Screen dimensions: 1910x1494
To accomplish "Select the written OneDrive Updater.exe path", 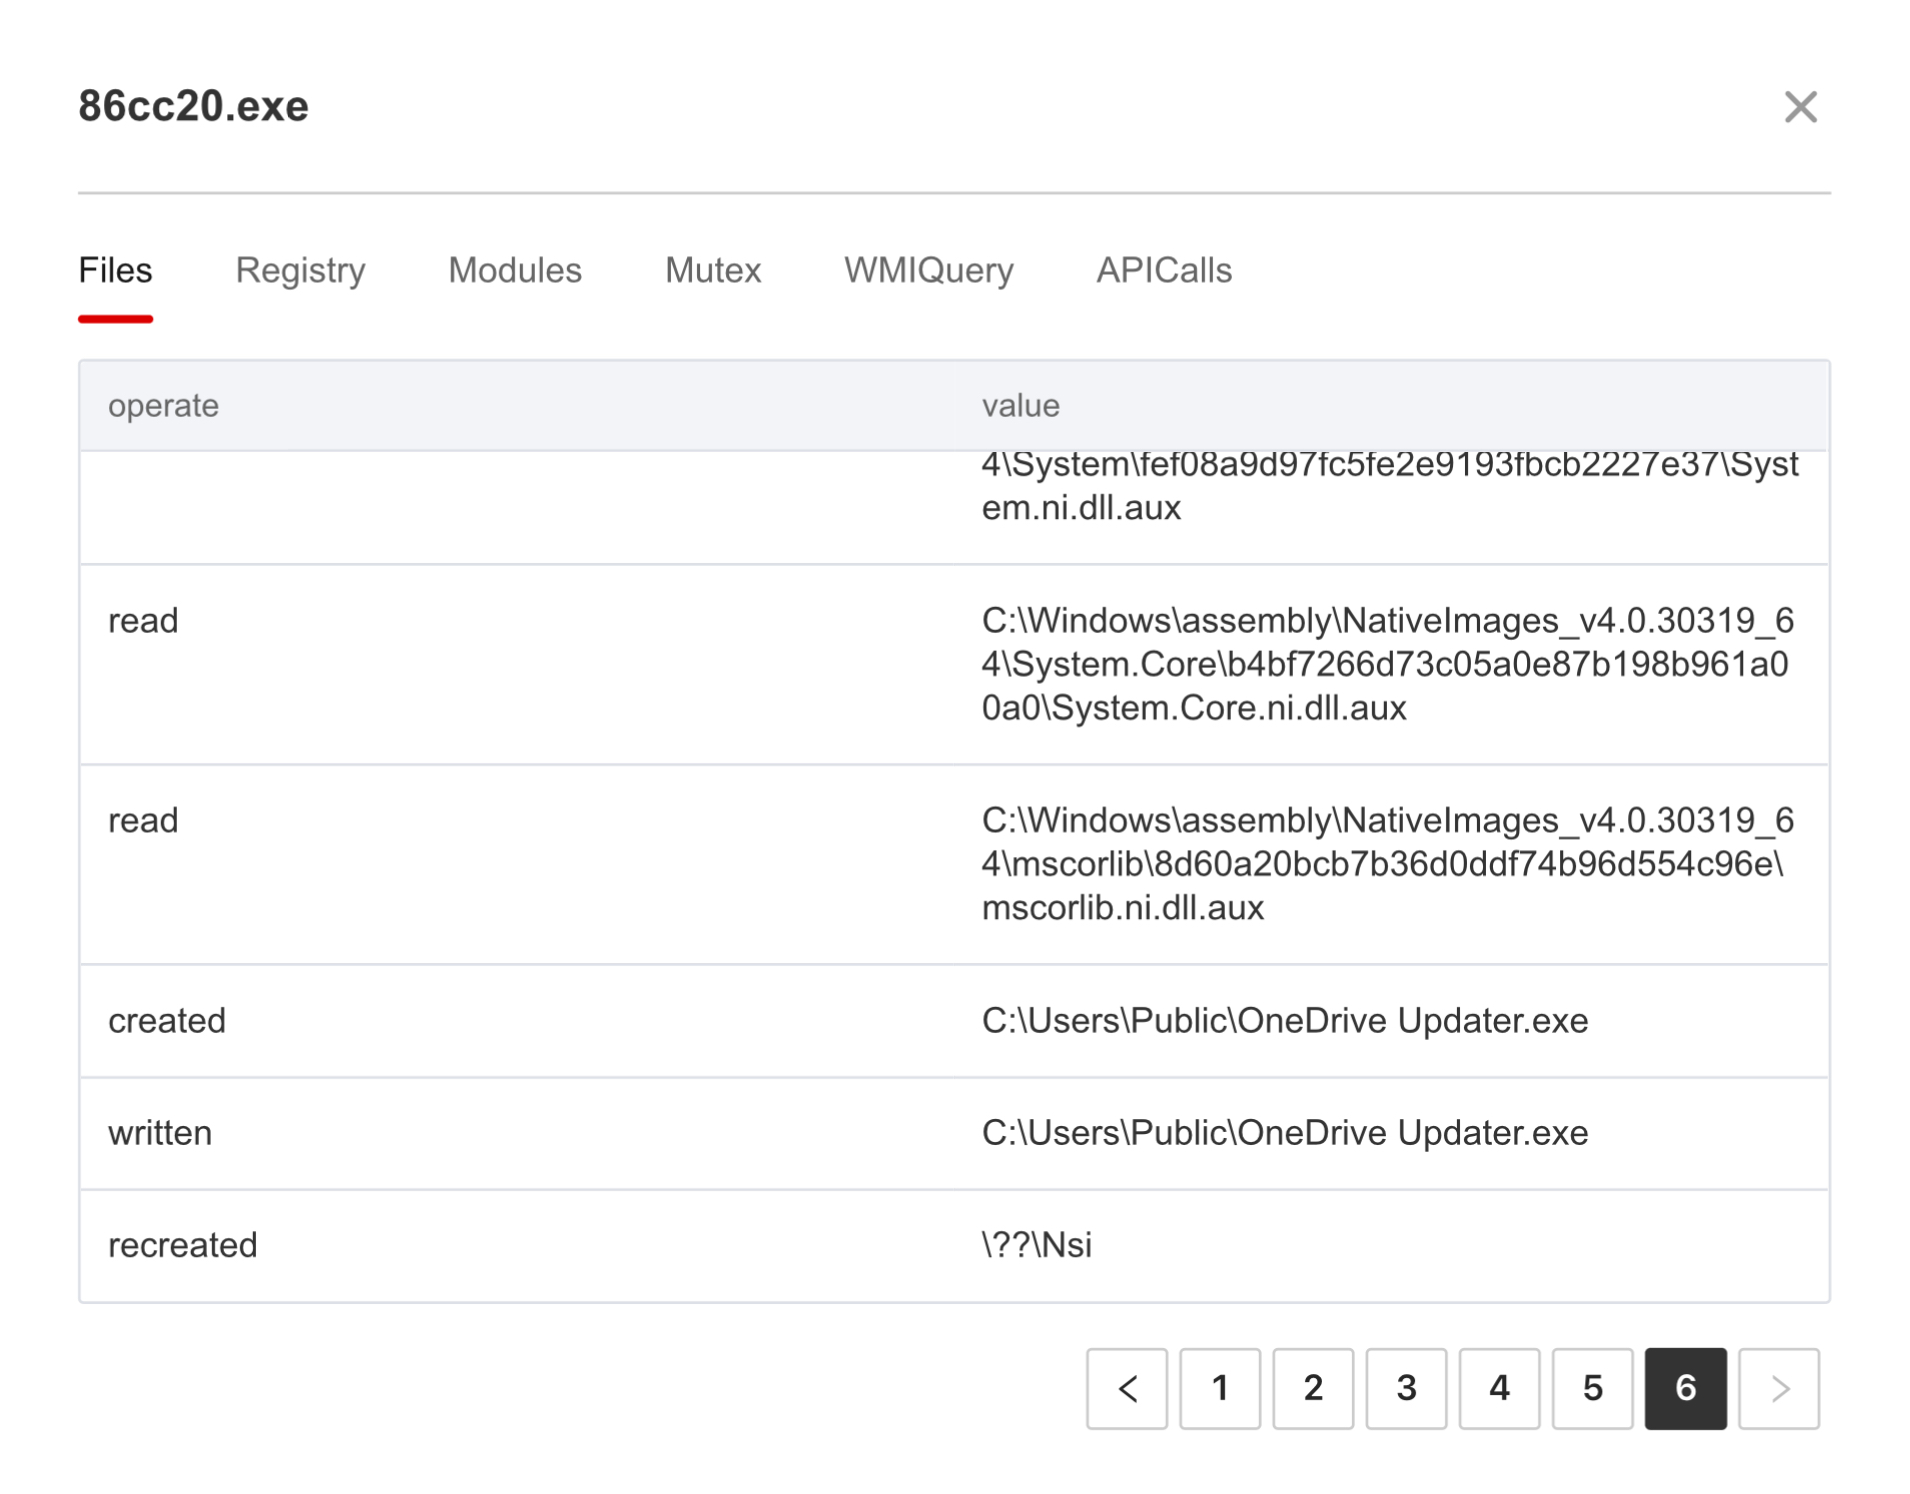I will click(x=1283, y=1132).
